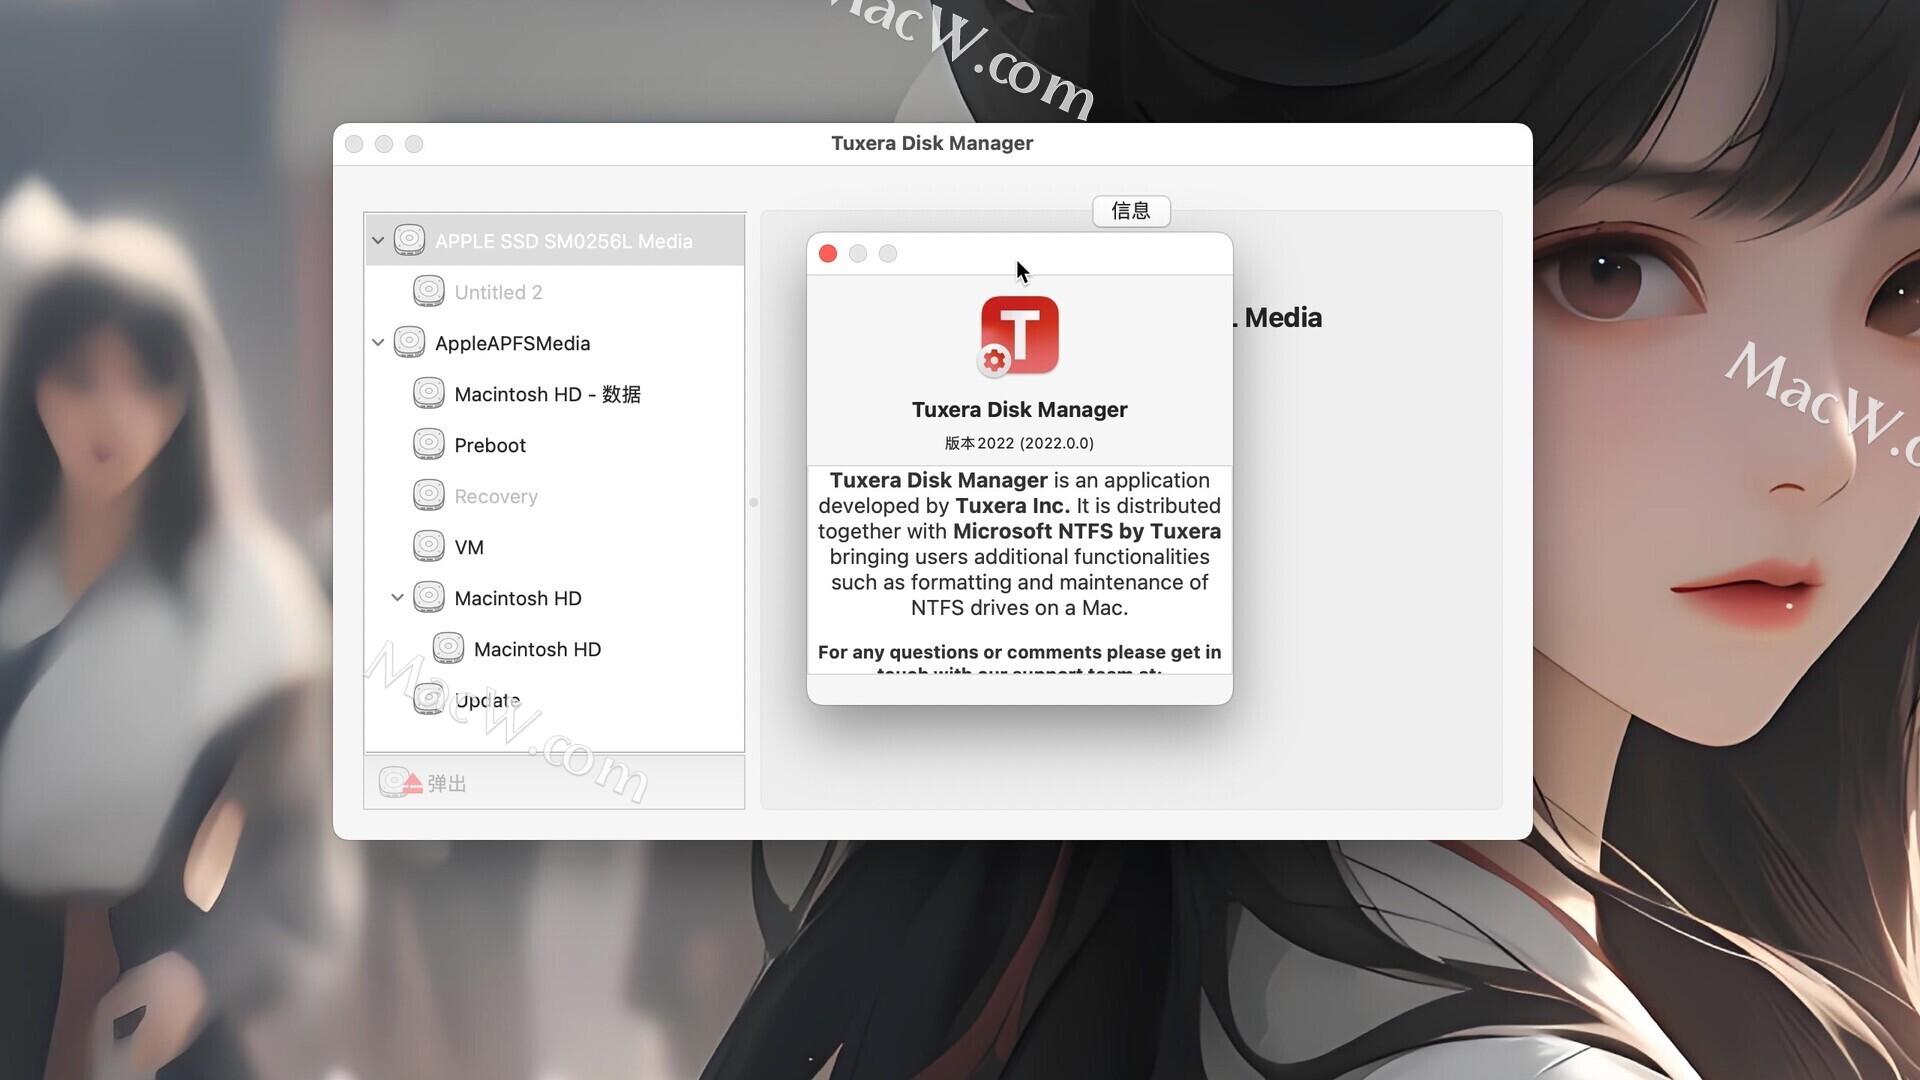Viewport: 1920px width, 1080px height.
Task: Click the Preboot partition icon
Action: point(429,444)
